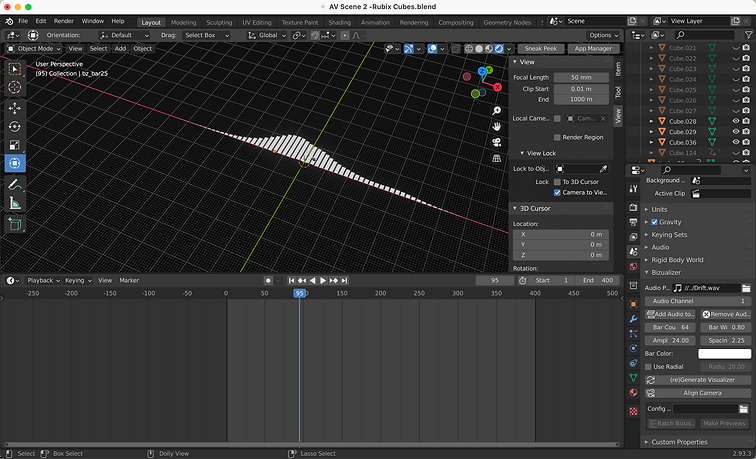Toggle visibility of Cube.036
The width and height of the screenshot is (756, 459).
(x=736, y=142)
